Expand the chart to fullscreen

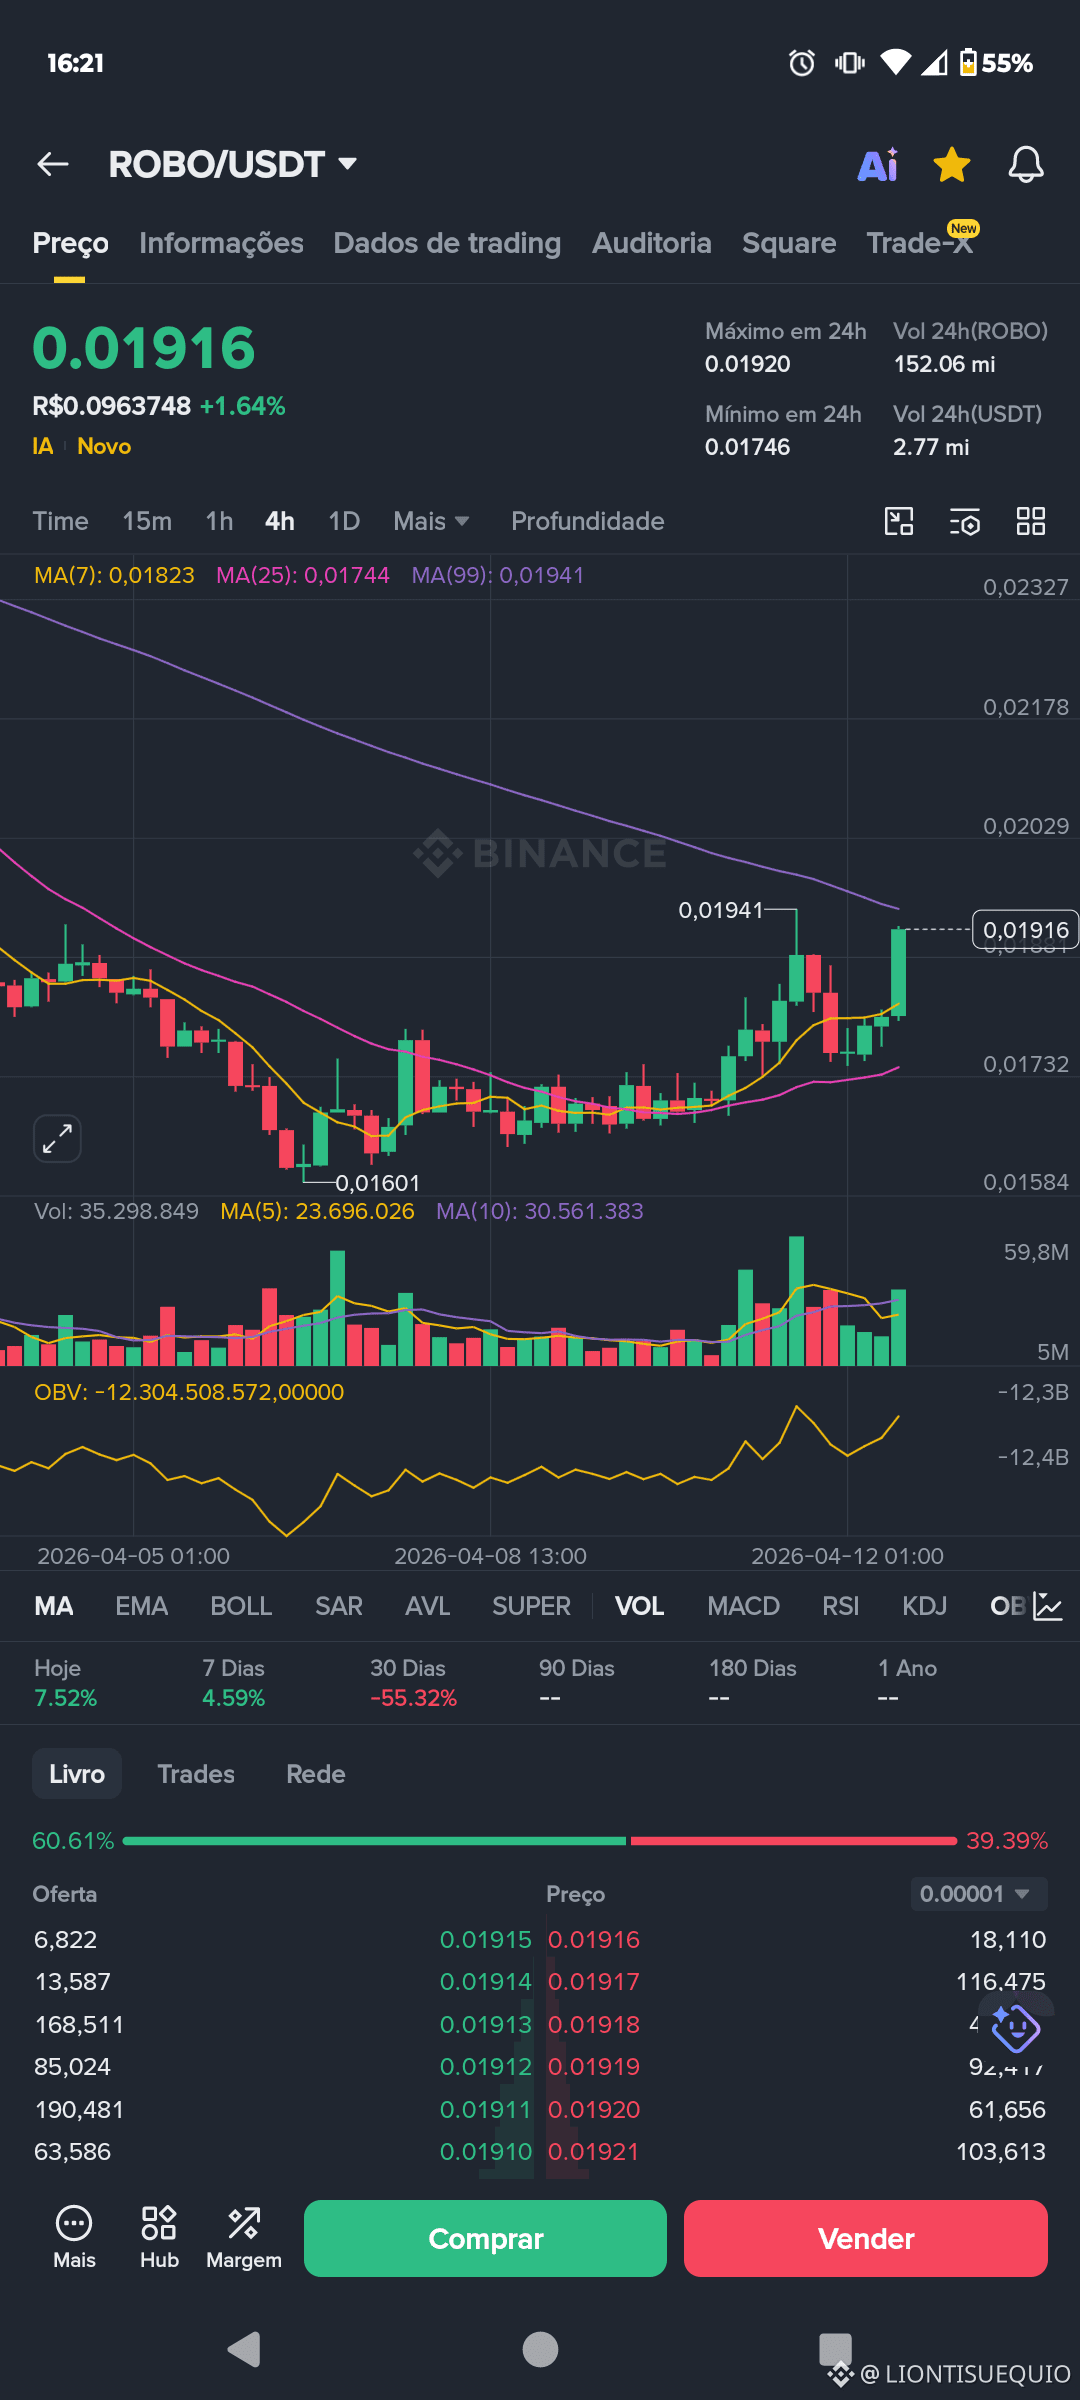coord(57,1138)
